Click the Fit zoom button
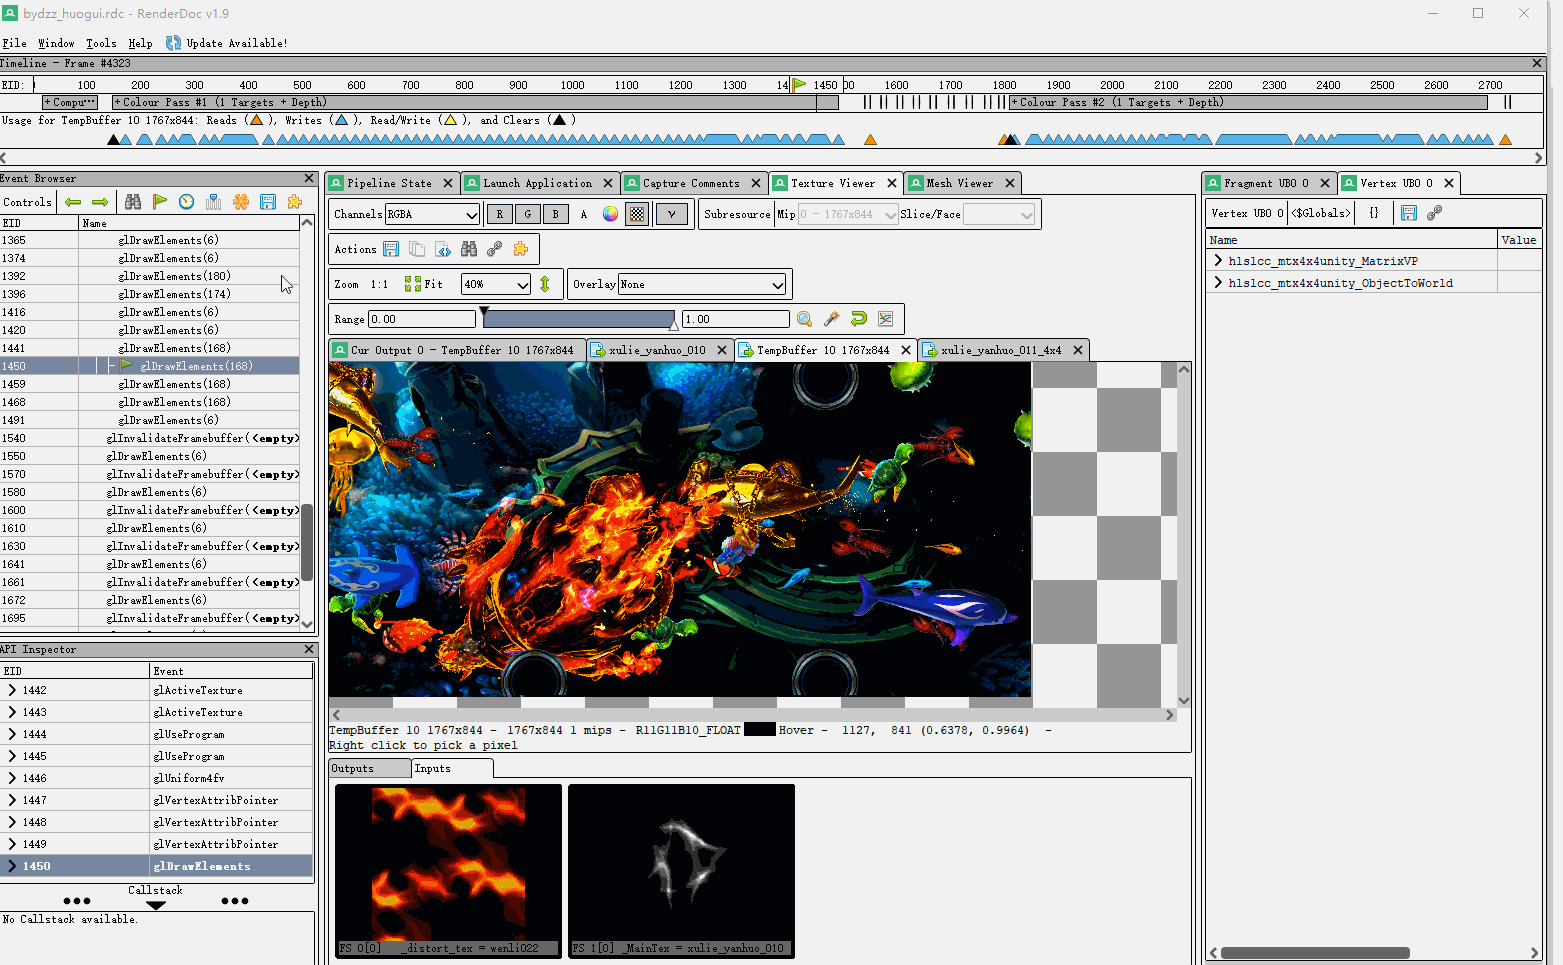This screenshot has height=965, width=1563. (x=425, y=284)
